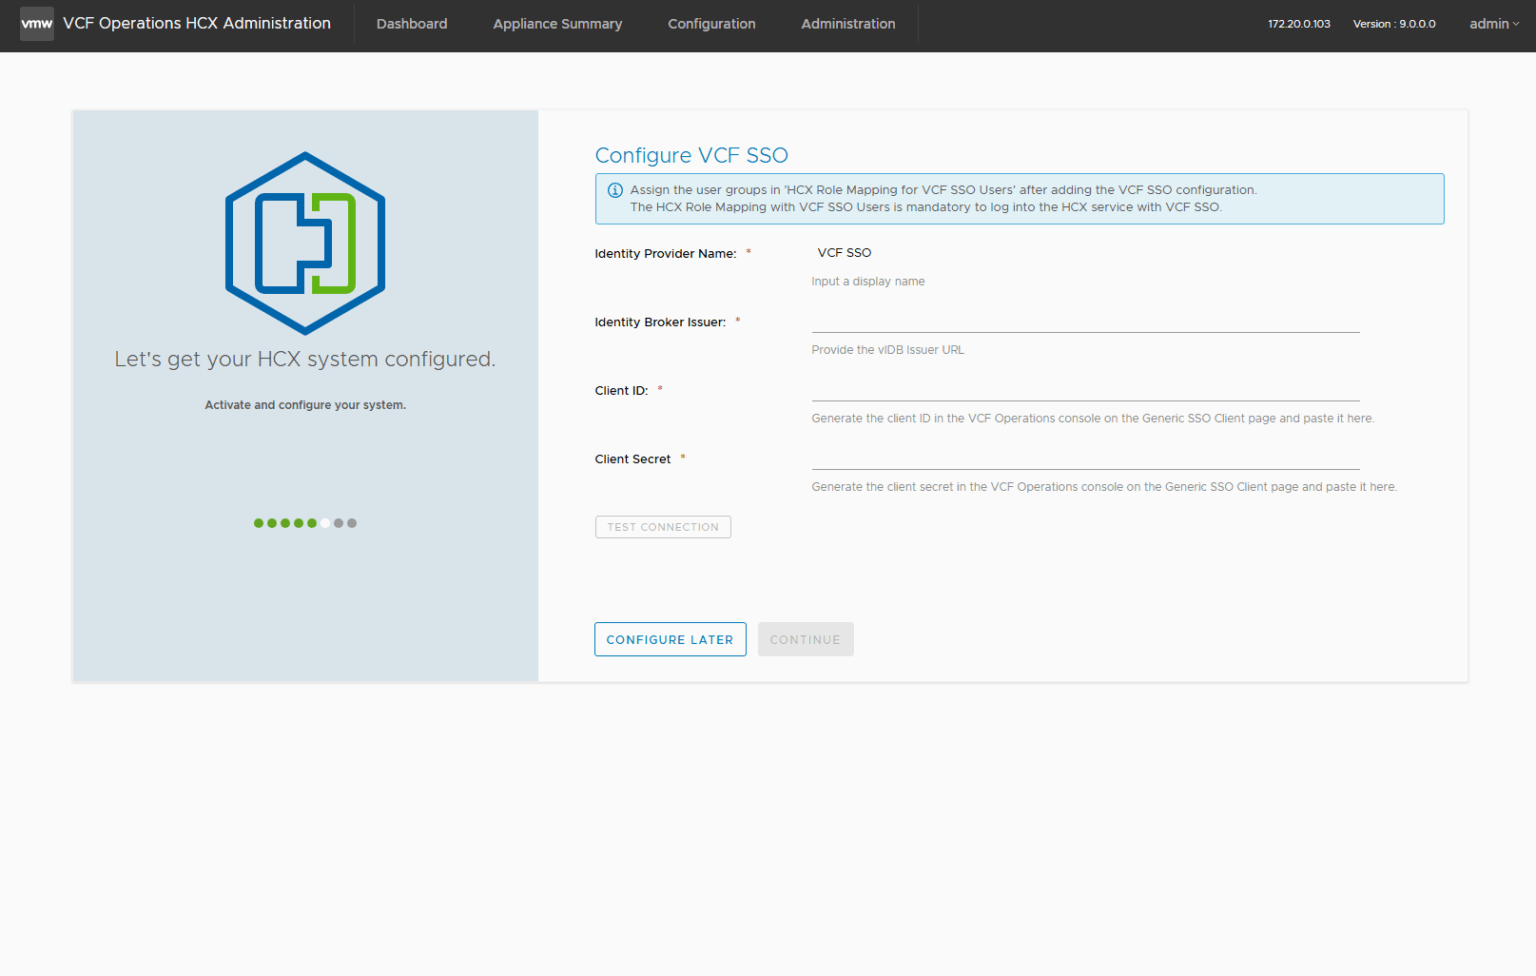Click the Configure VCF SSO heading
Image resolution: width=1536 pixels, height=976 pixels.
[x=691, y=155]
